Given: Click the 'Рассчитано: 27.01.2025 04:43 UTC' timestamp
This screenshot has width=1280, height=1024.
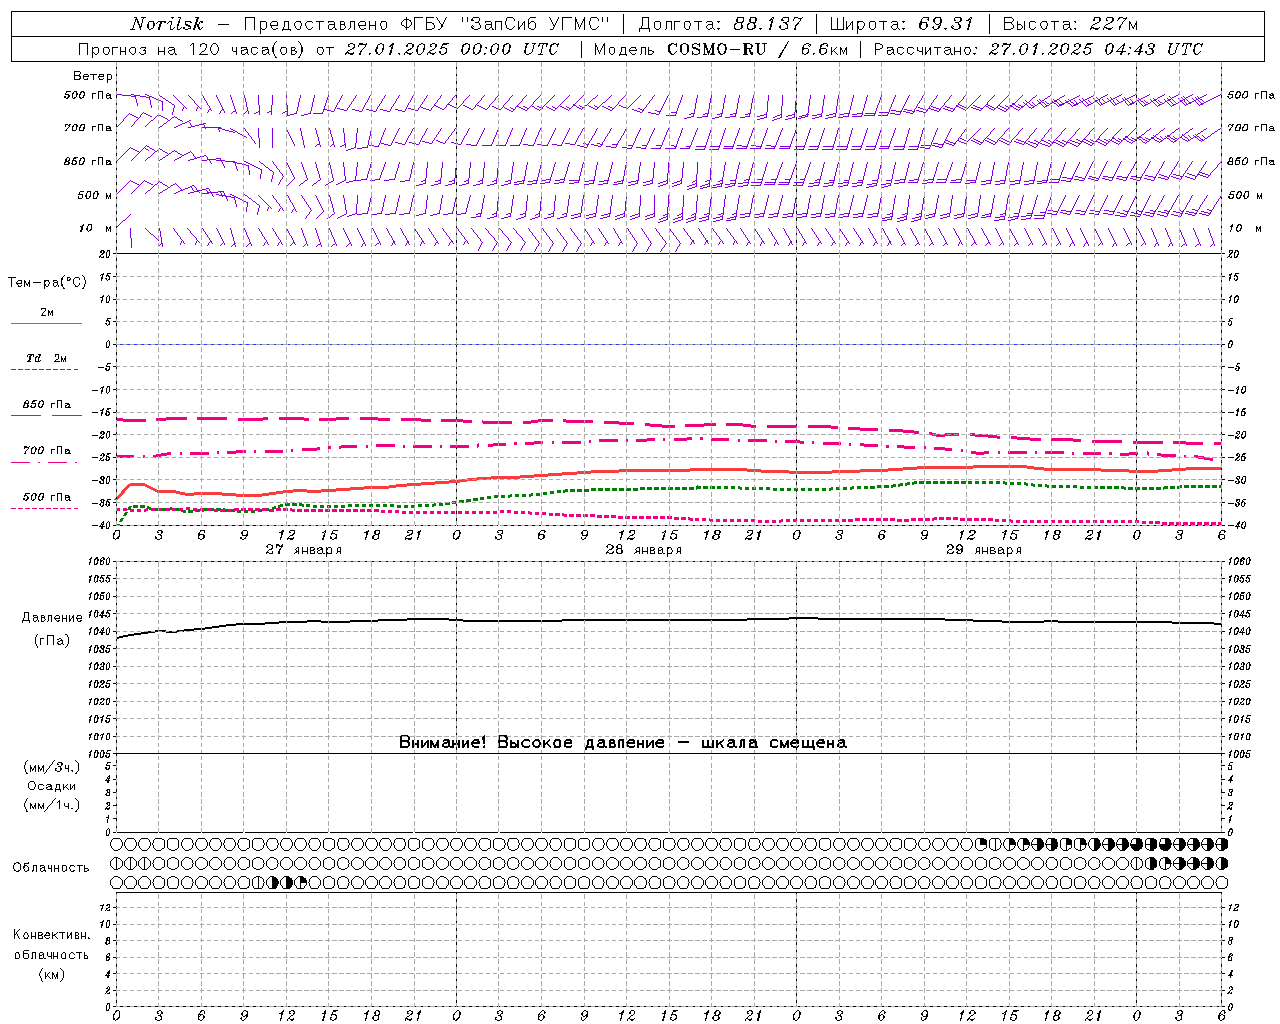Looking at the screenshot, I should point(1038,49).
